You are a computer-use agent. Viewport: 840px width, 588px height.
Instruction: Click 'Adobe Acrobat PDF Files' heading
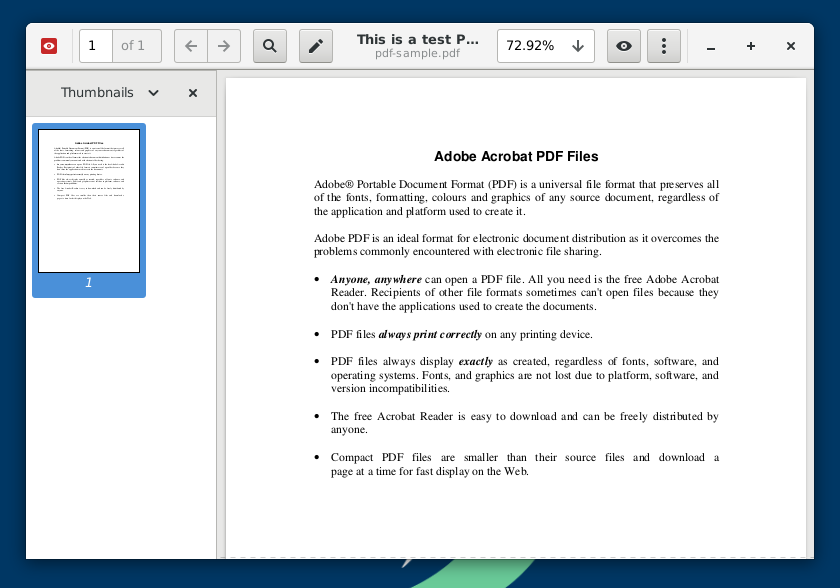pyautogui.click(x=516, y=156)
